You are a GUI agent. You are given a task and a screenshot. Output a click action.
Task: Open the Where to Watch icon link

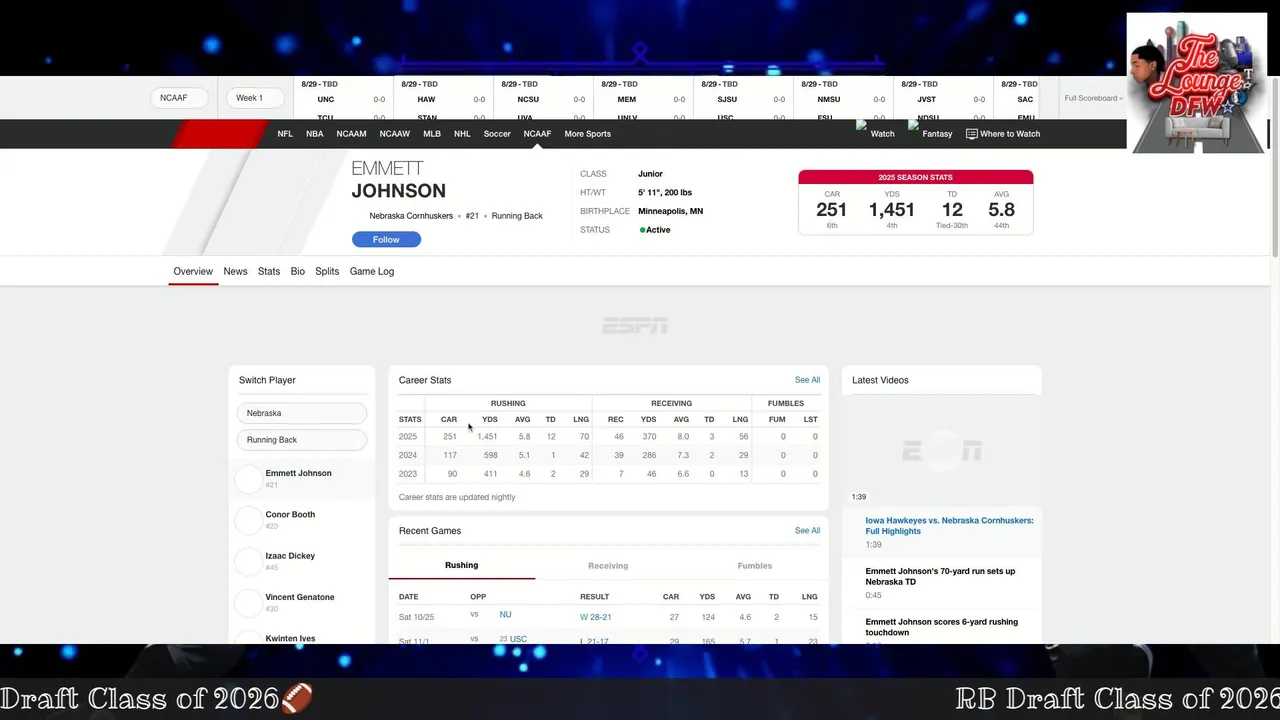tap(1003, 134)
